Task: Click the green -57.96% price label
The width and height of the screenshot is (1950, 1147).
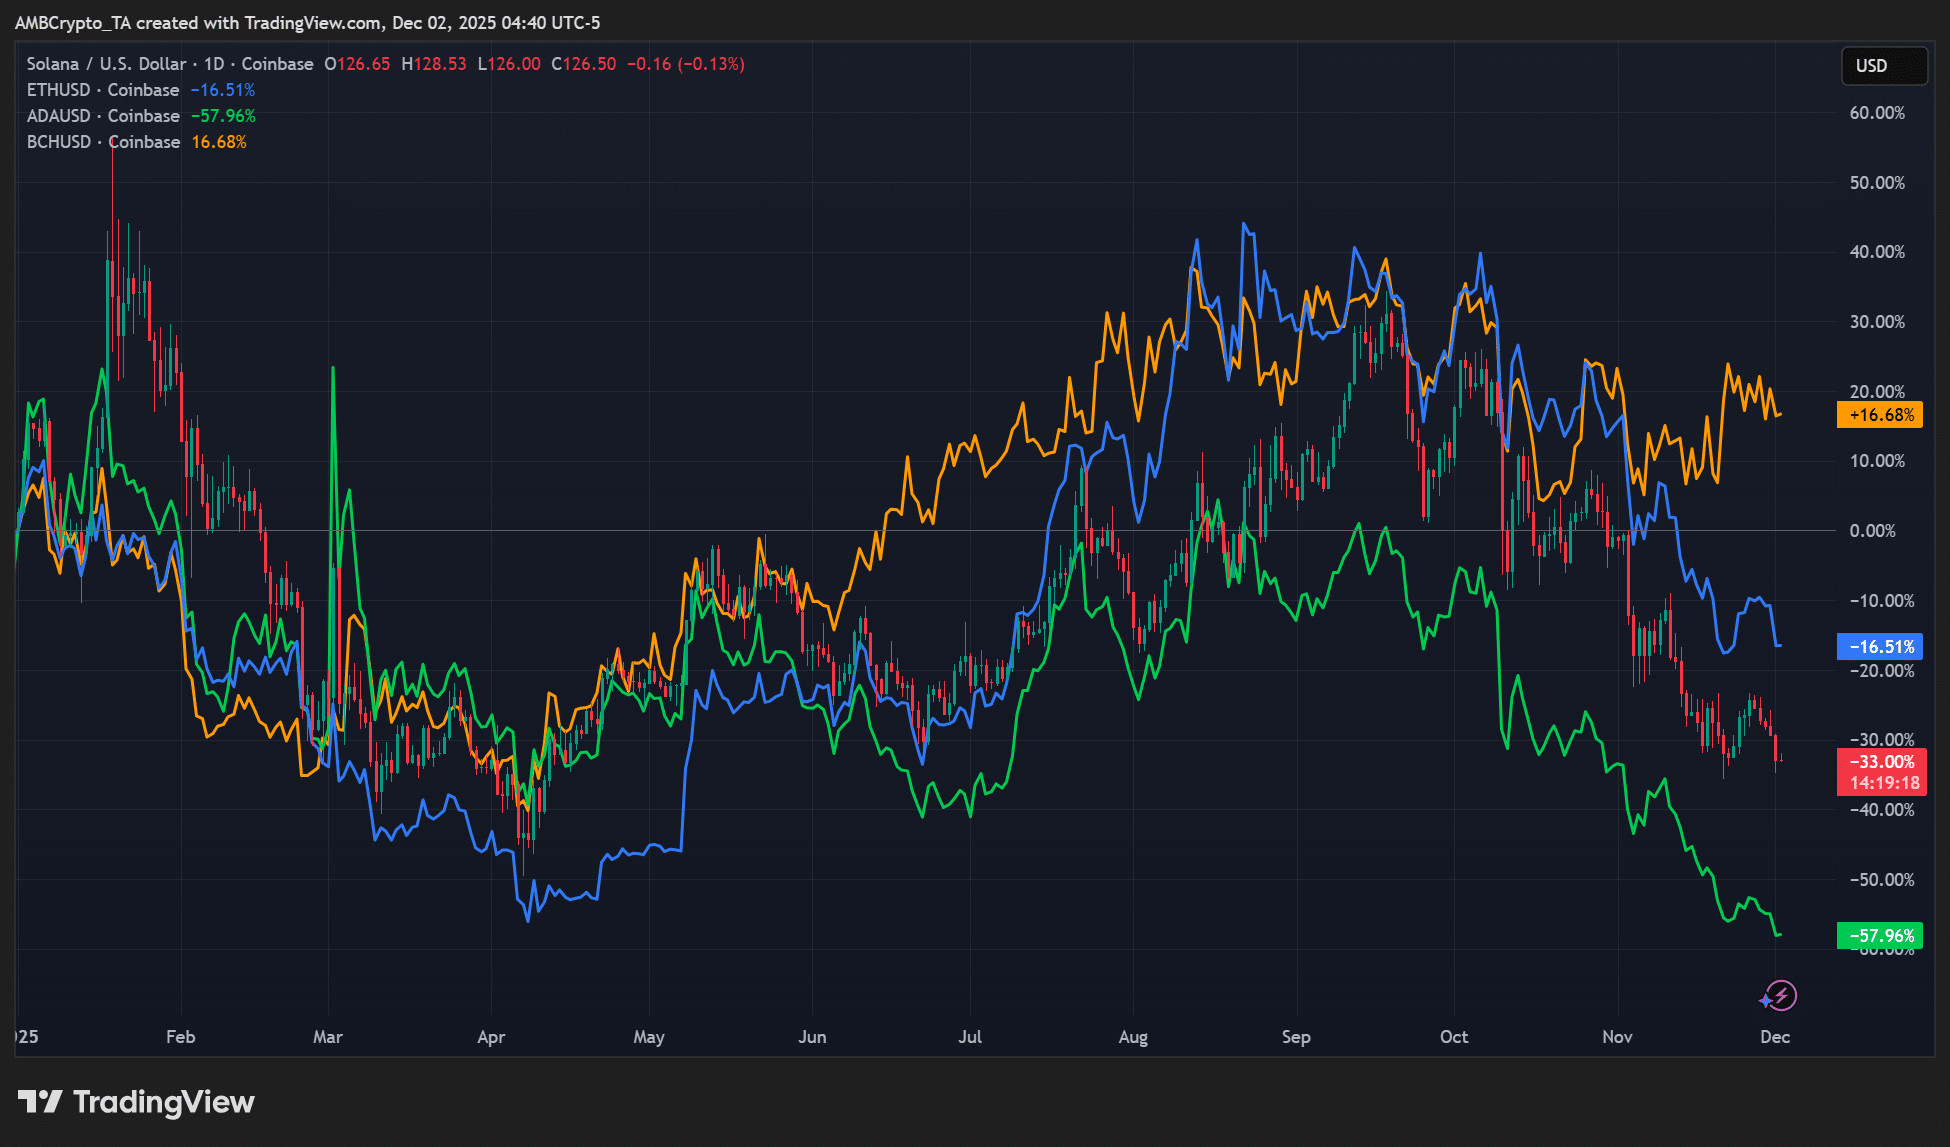Action: click(1880, 936)
